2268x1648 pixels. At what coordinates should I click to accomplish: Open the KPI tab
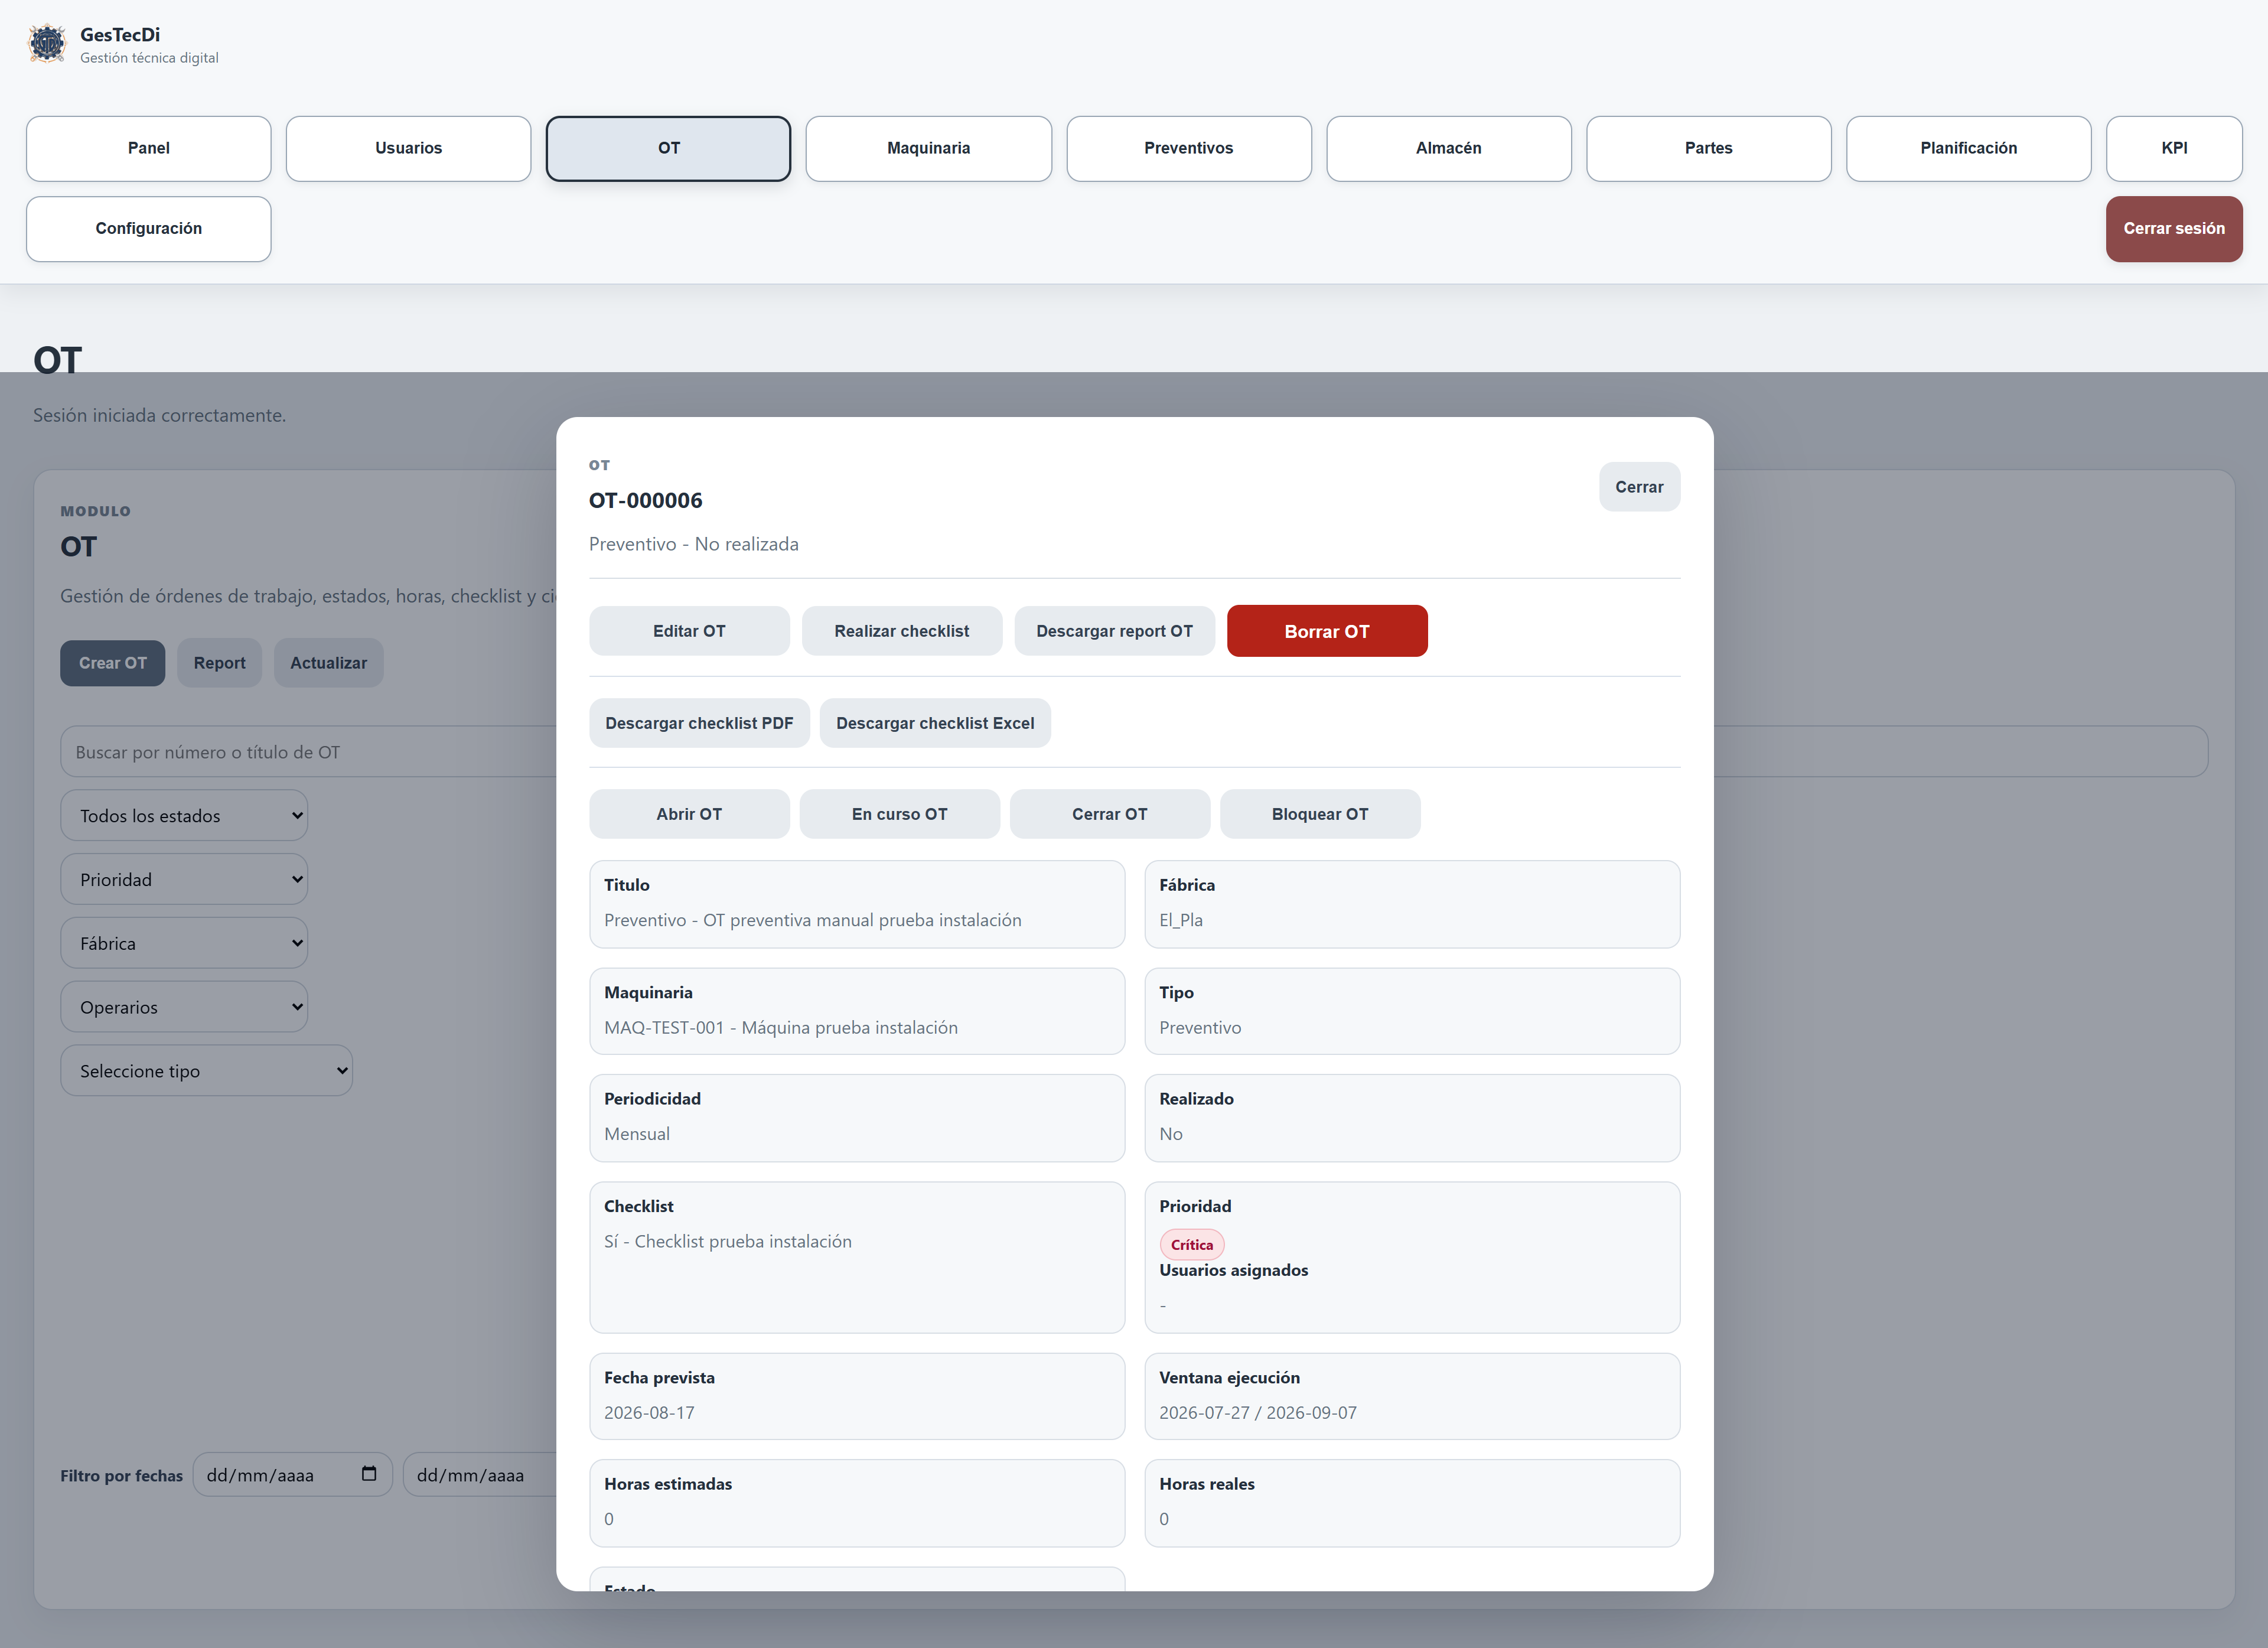click(2174, 148)
